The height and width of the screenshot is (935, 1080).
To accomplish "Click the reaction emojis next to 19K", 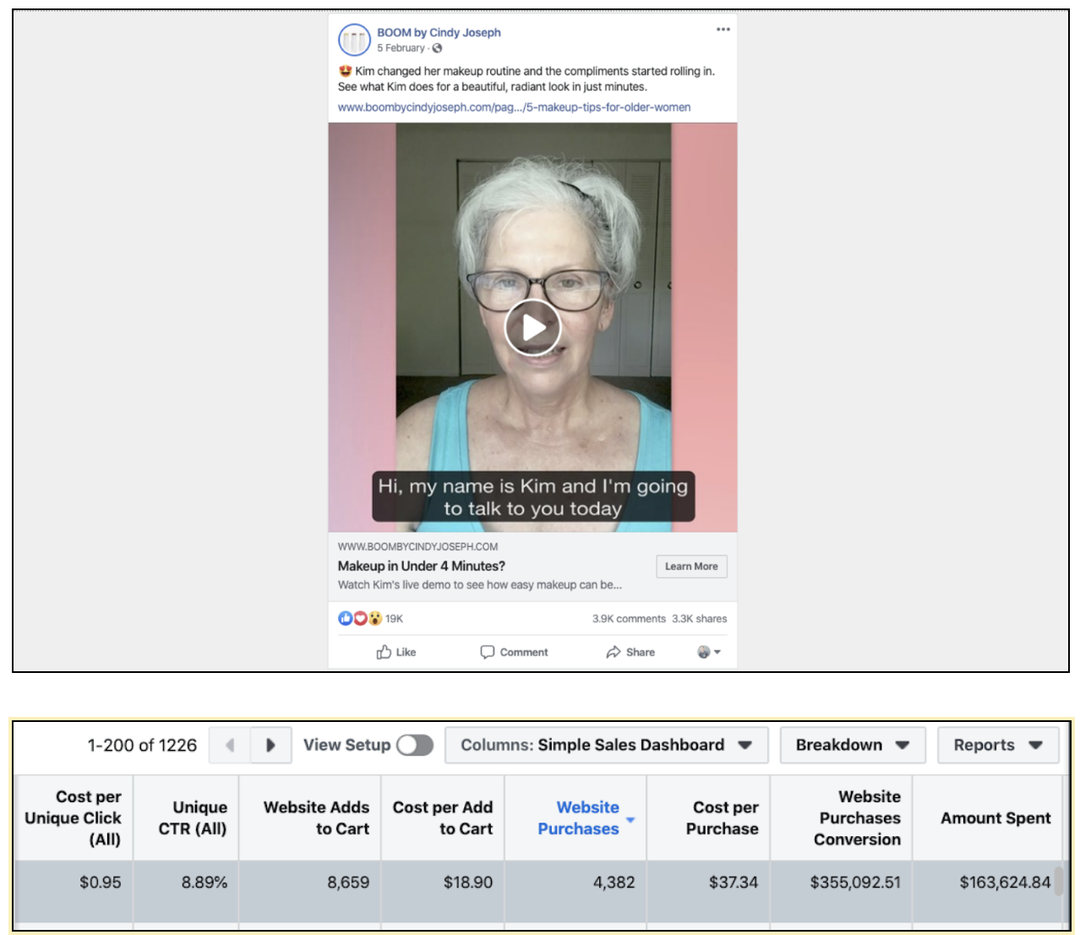I will 360,619.
